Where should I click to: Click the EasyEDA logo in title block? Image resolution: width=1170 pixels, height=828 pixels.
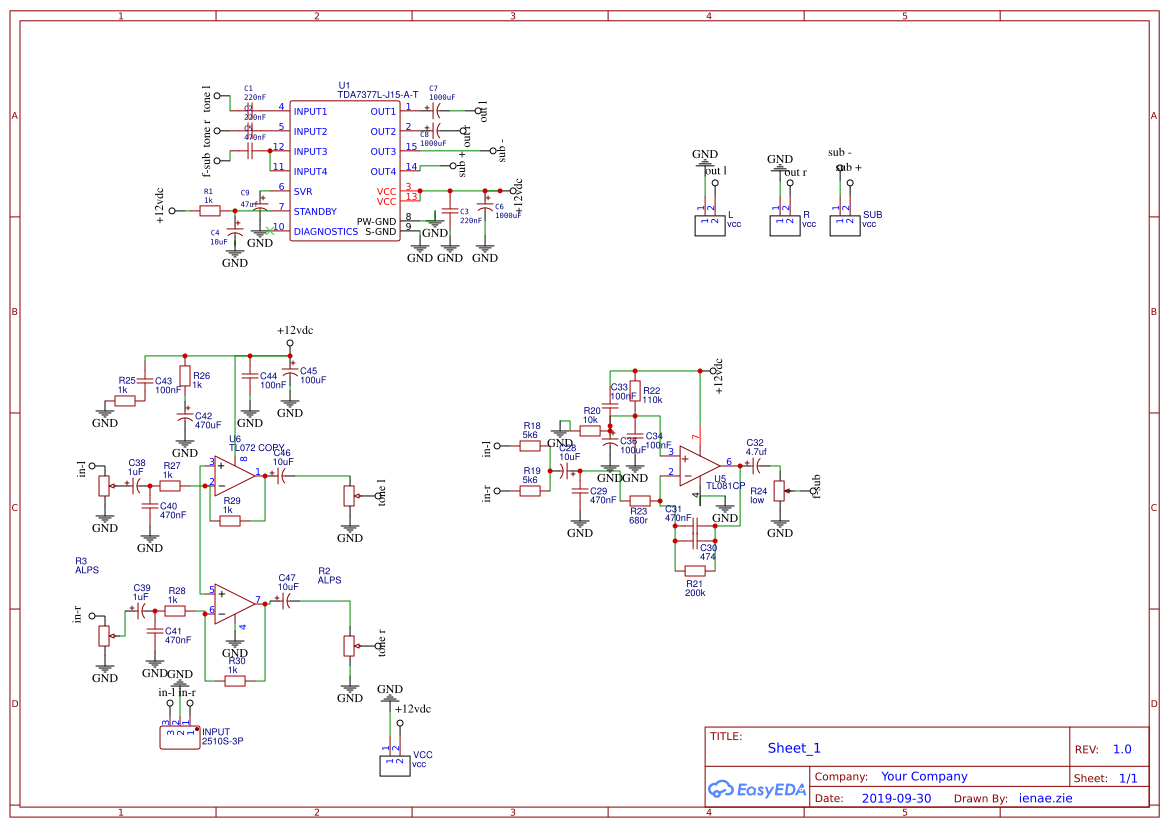tap(757, 789)
